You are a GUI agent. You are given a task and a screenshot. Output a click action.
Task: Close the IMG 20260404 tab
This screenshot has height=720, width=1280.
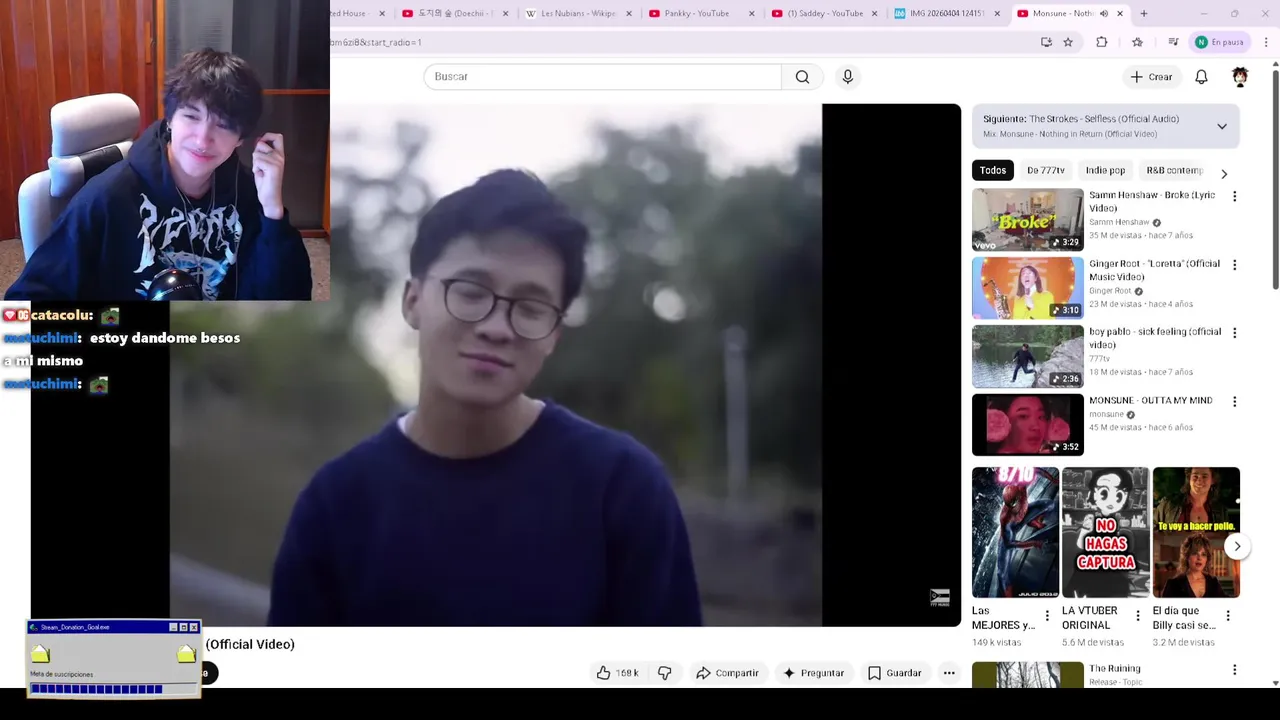coord(997,13)
